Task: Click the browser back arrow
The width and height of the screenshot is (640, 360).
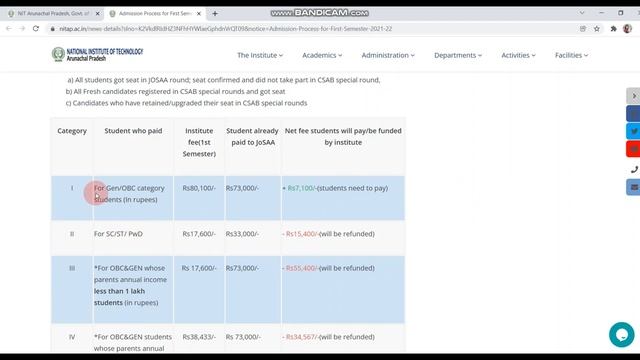Action: point(9,29)
